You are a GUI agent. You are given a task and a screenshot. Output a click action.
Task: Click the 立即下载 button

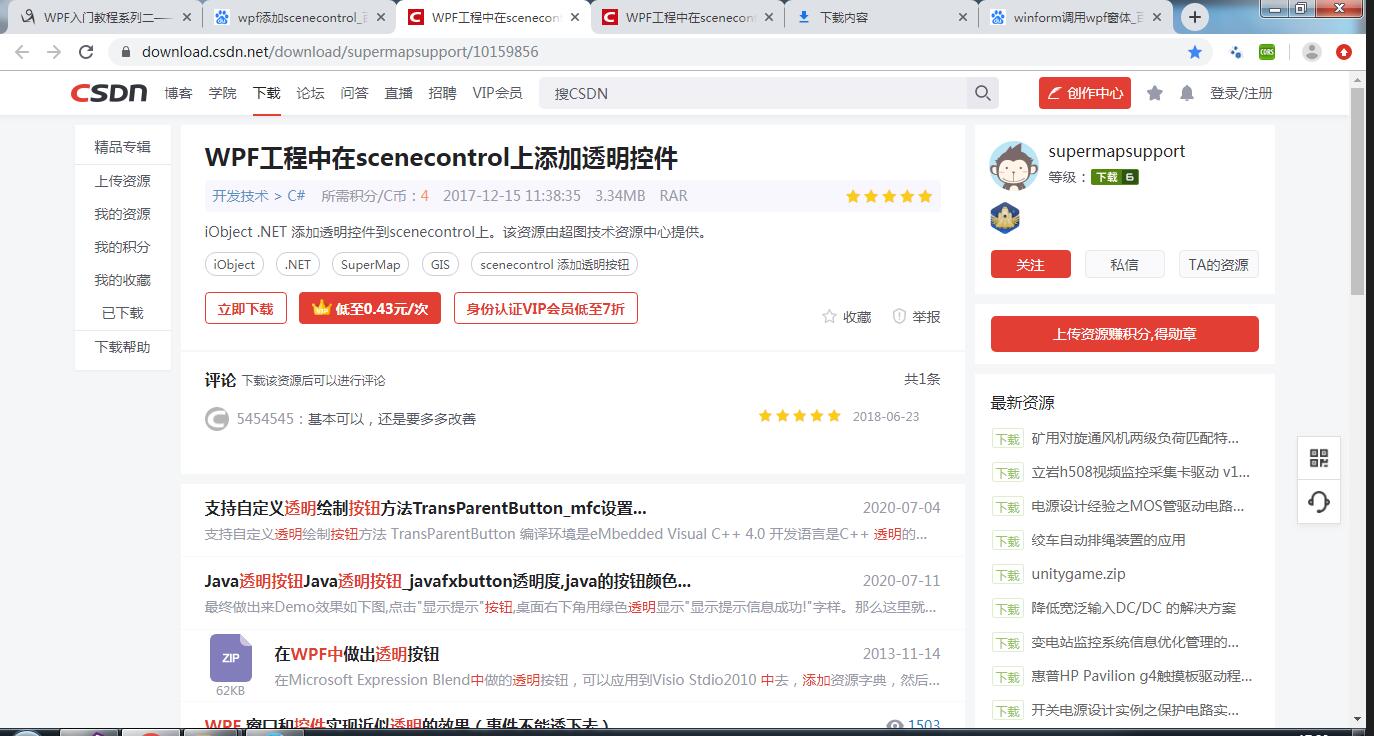246,308
